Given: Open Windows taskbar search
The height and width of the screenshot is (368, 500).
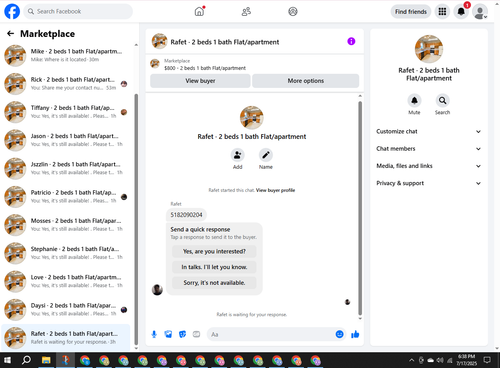Looking at the screenshot, I should coord(26,360).
